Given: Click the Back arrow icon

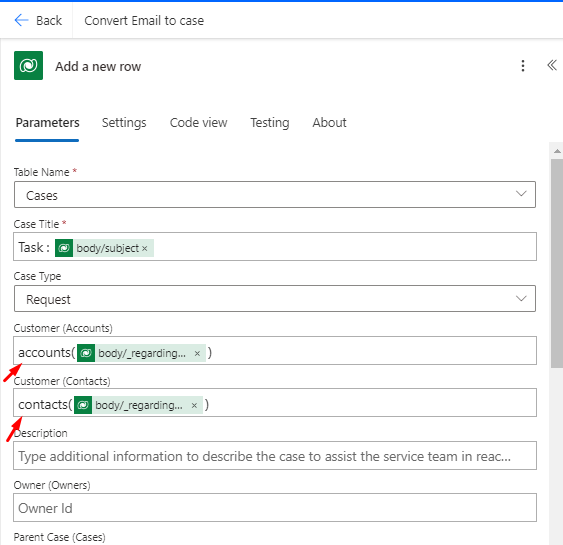Looking at the screenshot, I should pos(21,20).
